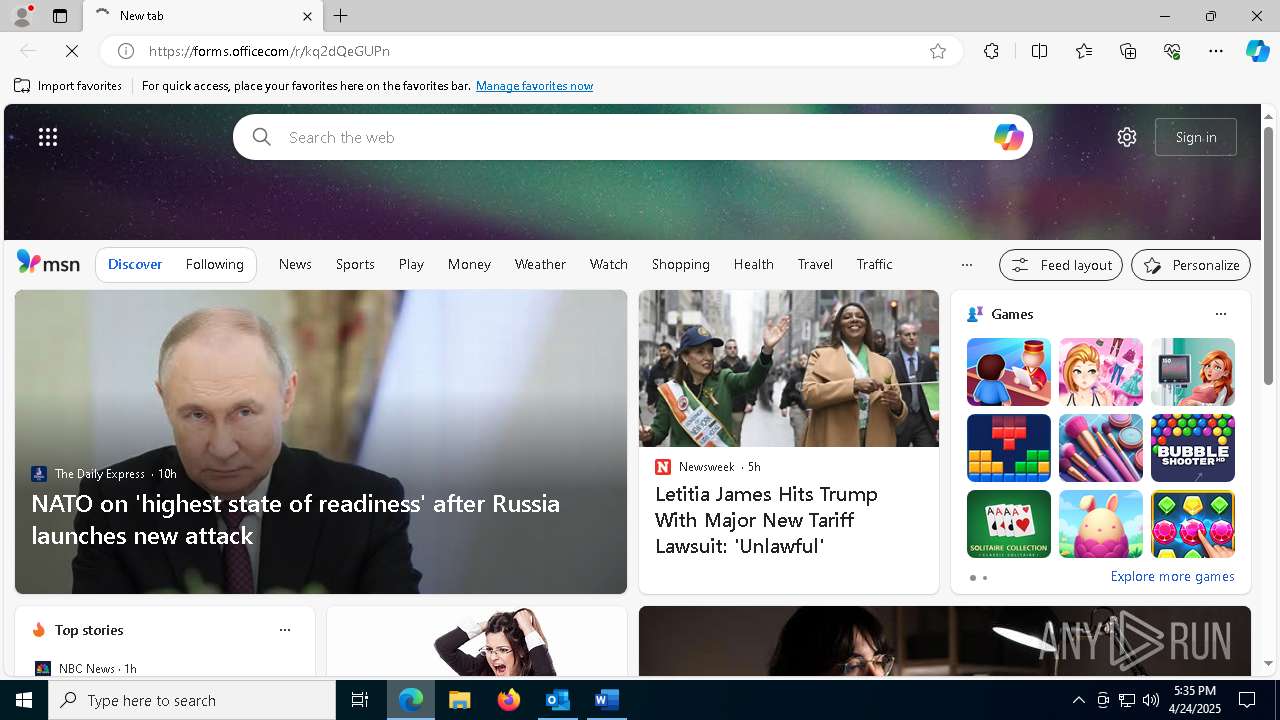Viewport: 1280px width, 720px height.
Task: Open the Money category
Action: pyautogui.click(x=469, y=264)
